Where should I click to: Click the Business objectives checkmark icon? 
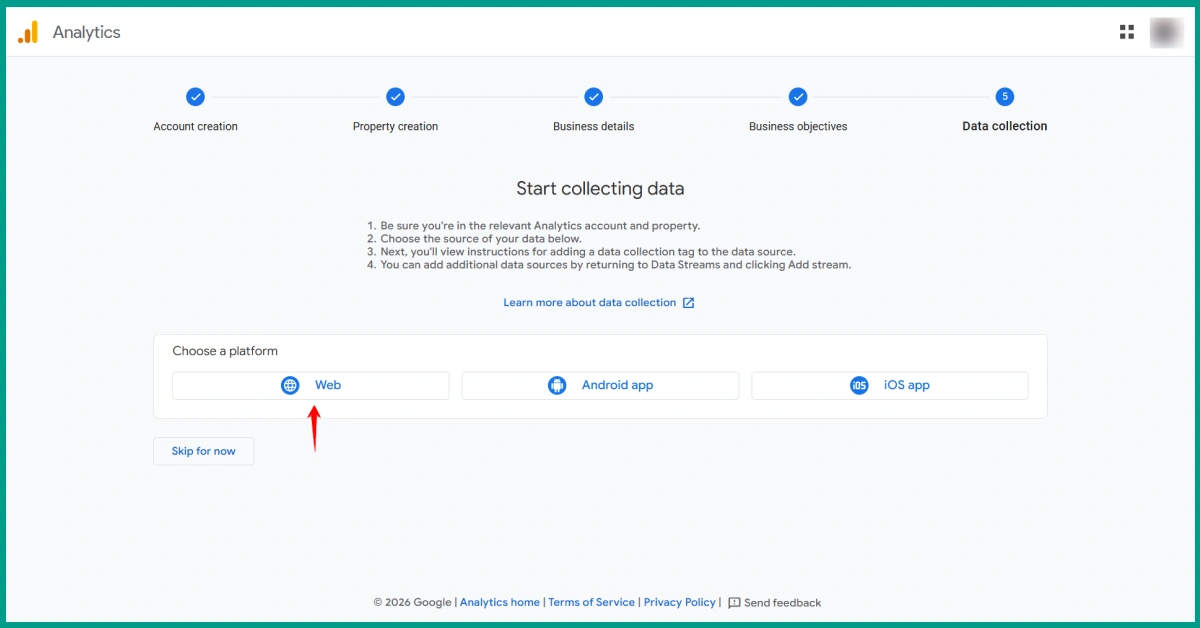(x=798, y=97)
